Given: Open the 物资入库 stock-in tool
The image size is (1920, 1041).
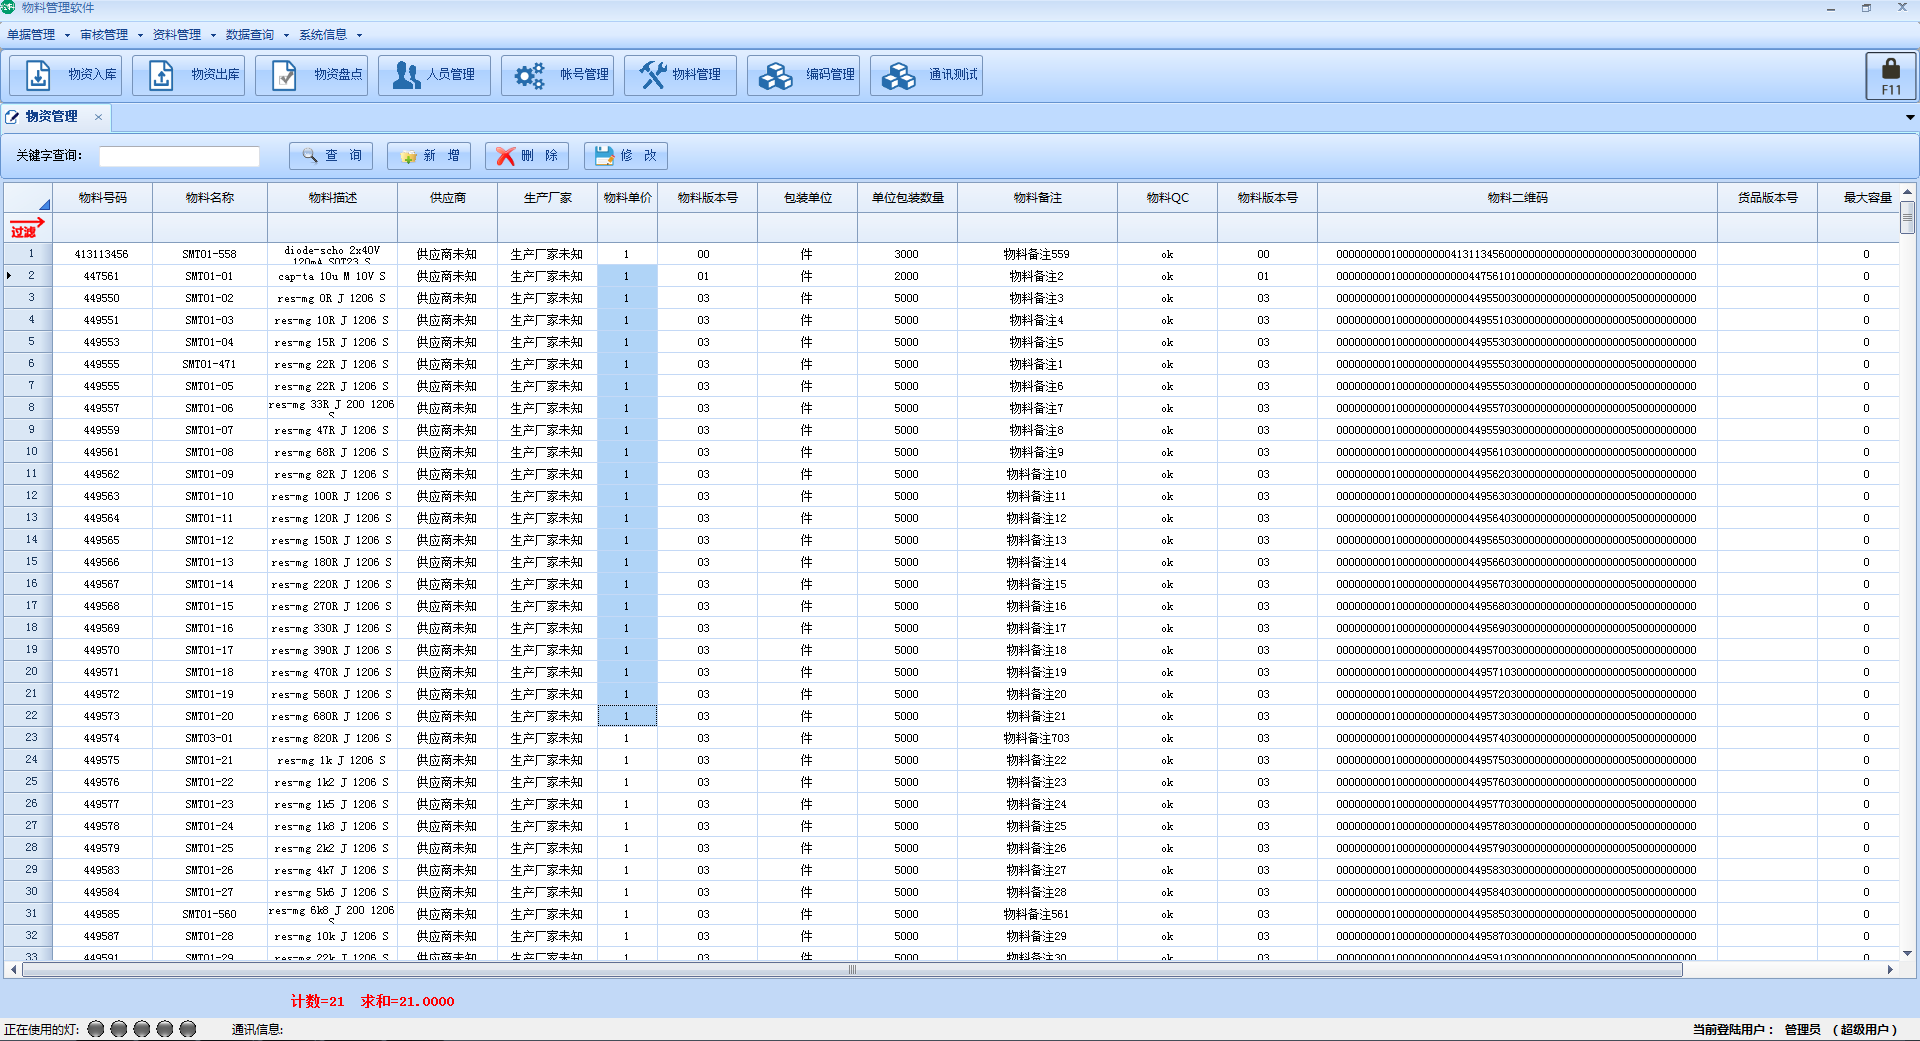Looking at the screenshot, I should tap(66, 75).
